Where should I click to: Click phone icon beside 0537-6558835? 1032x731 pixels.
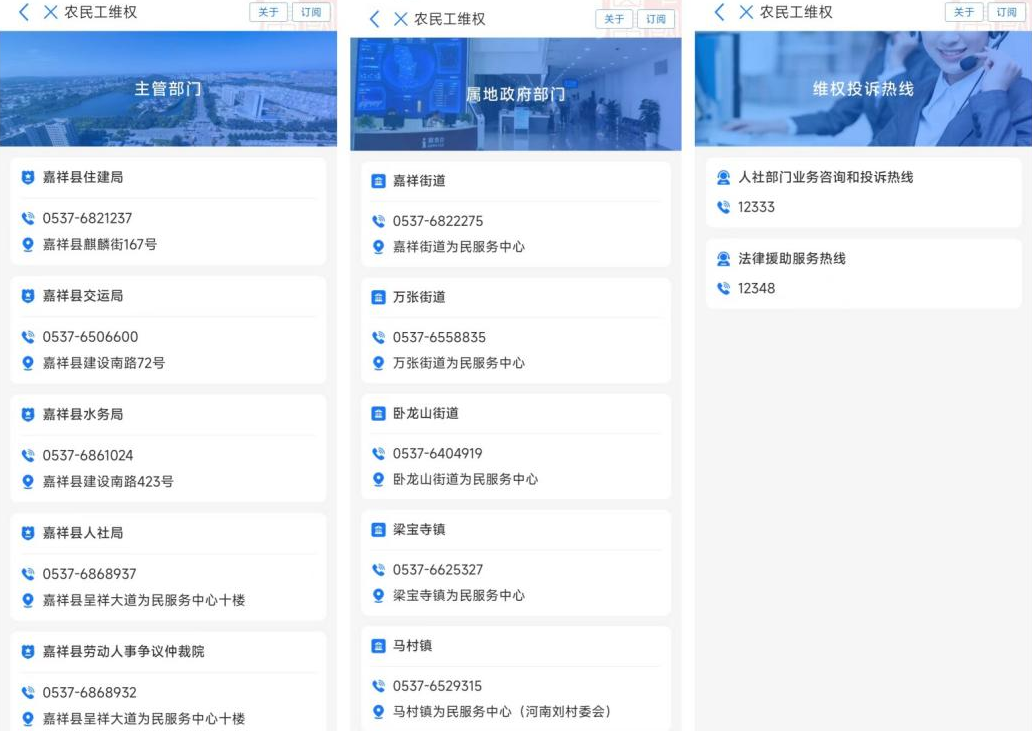[378, 338]
